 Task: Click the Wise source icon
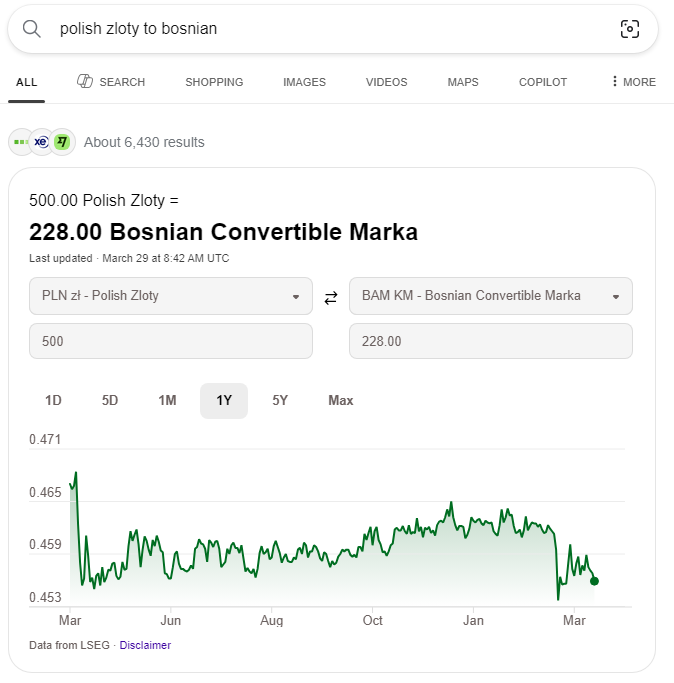pyautogui.click(x=62, y=142)
